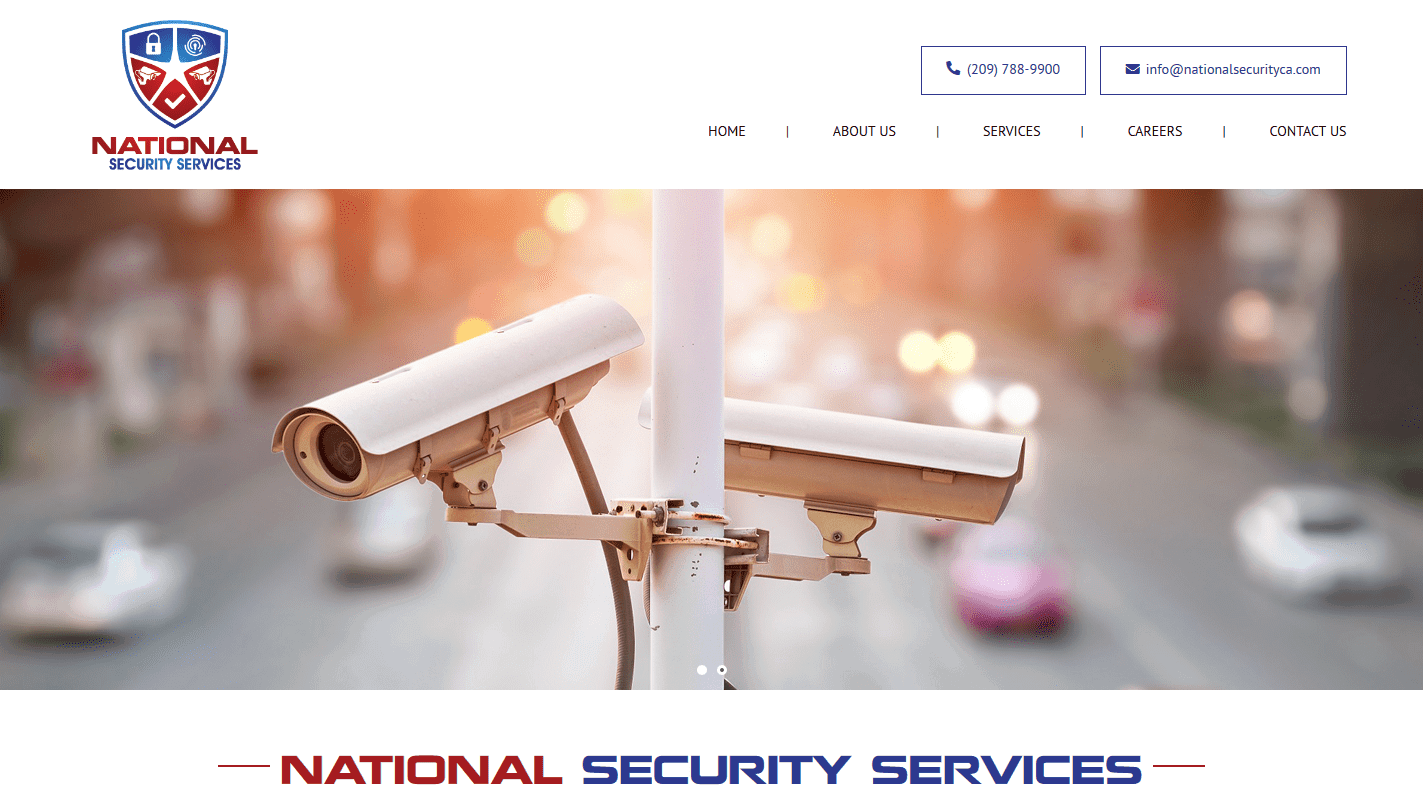Click the fingerprint icon in the shield logo

[193, 43]
